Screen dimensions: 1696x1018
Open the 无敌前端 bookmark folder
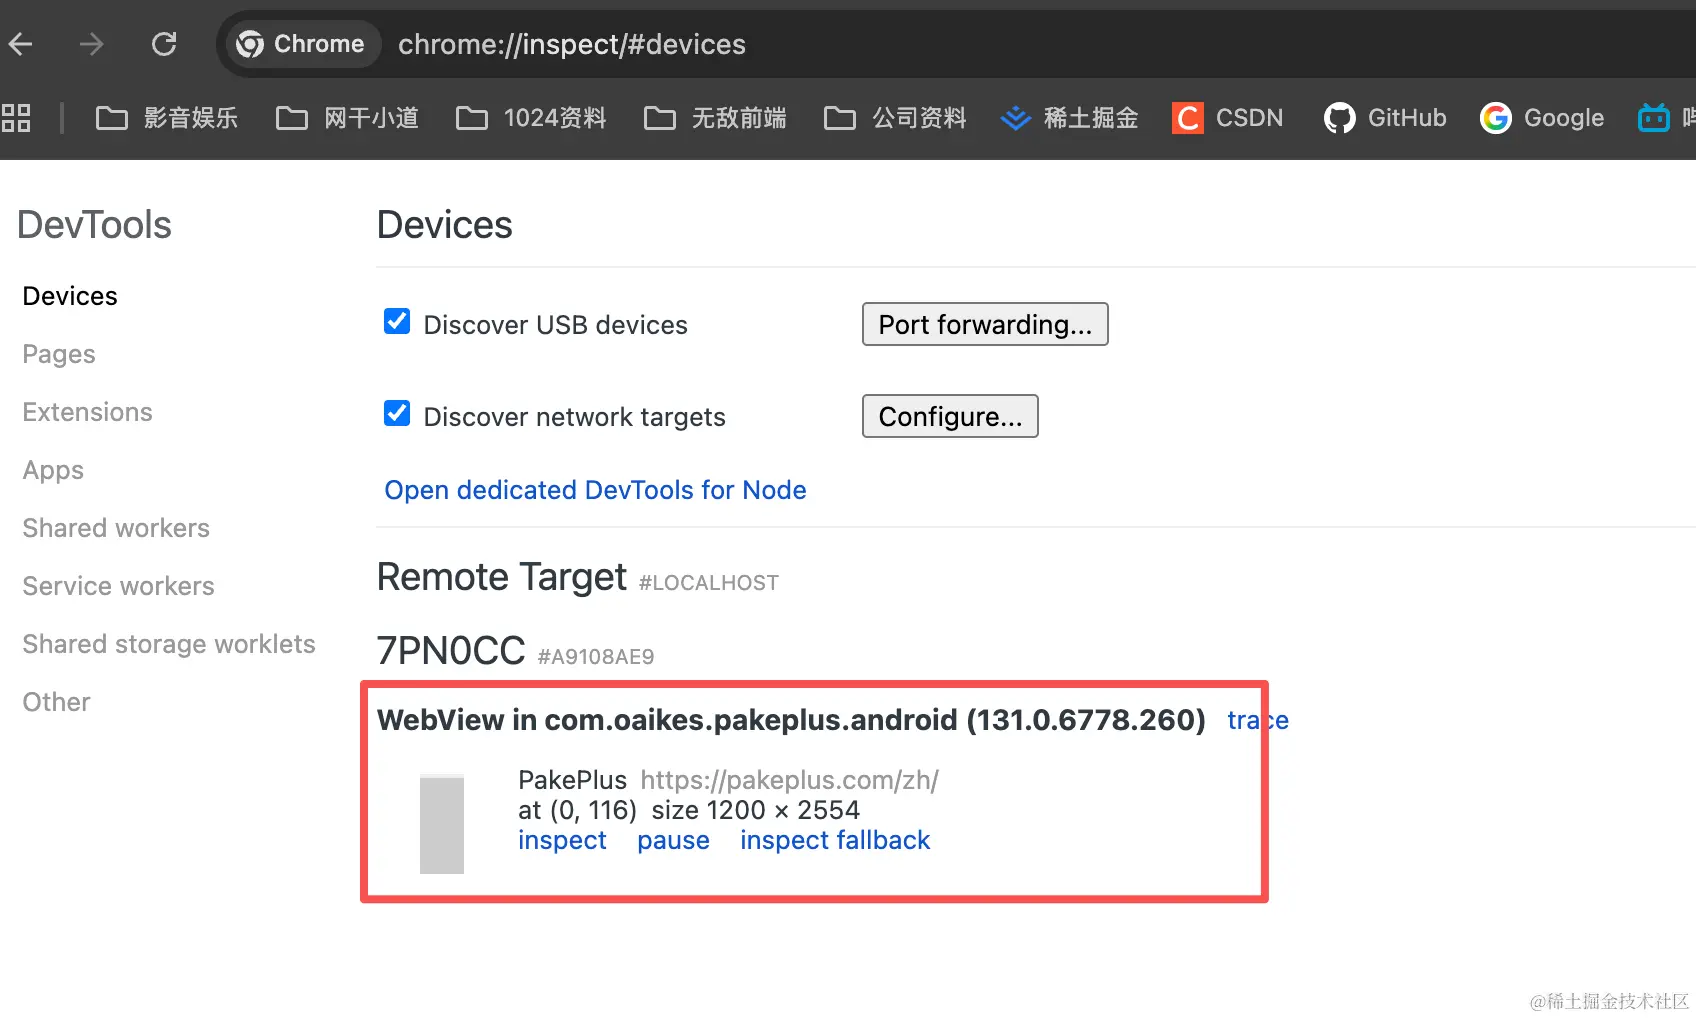(715, 118)
